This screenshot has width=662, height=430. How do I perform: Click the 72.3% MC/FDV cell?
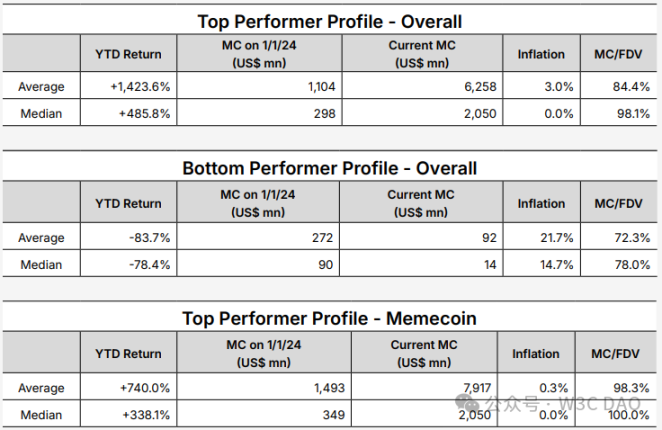tap(630, 238)
